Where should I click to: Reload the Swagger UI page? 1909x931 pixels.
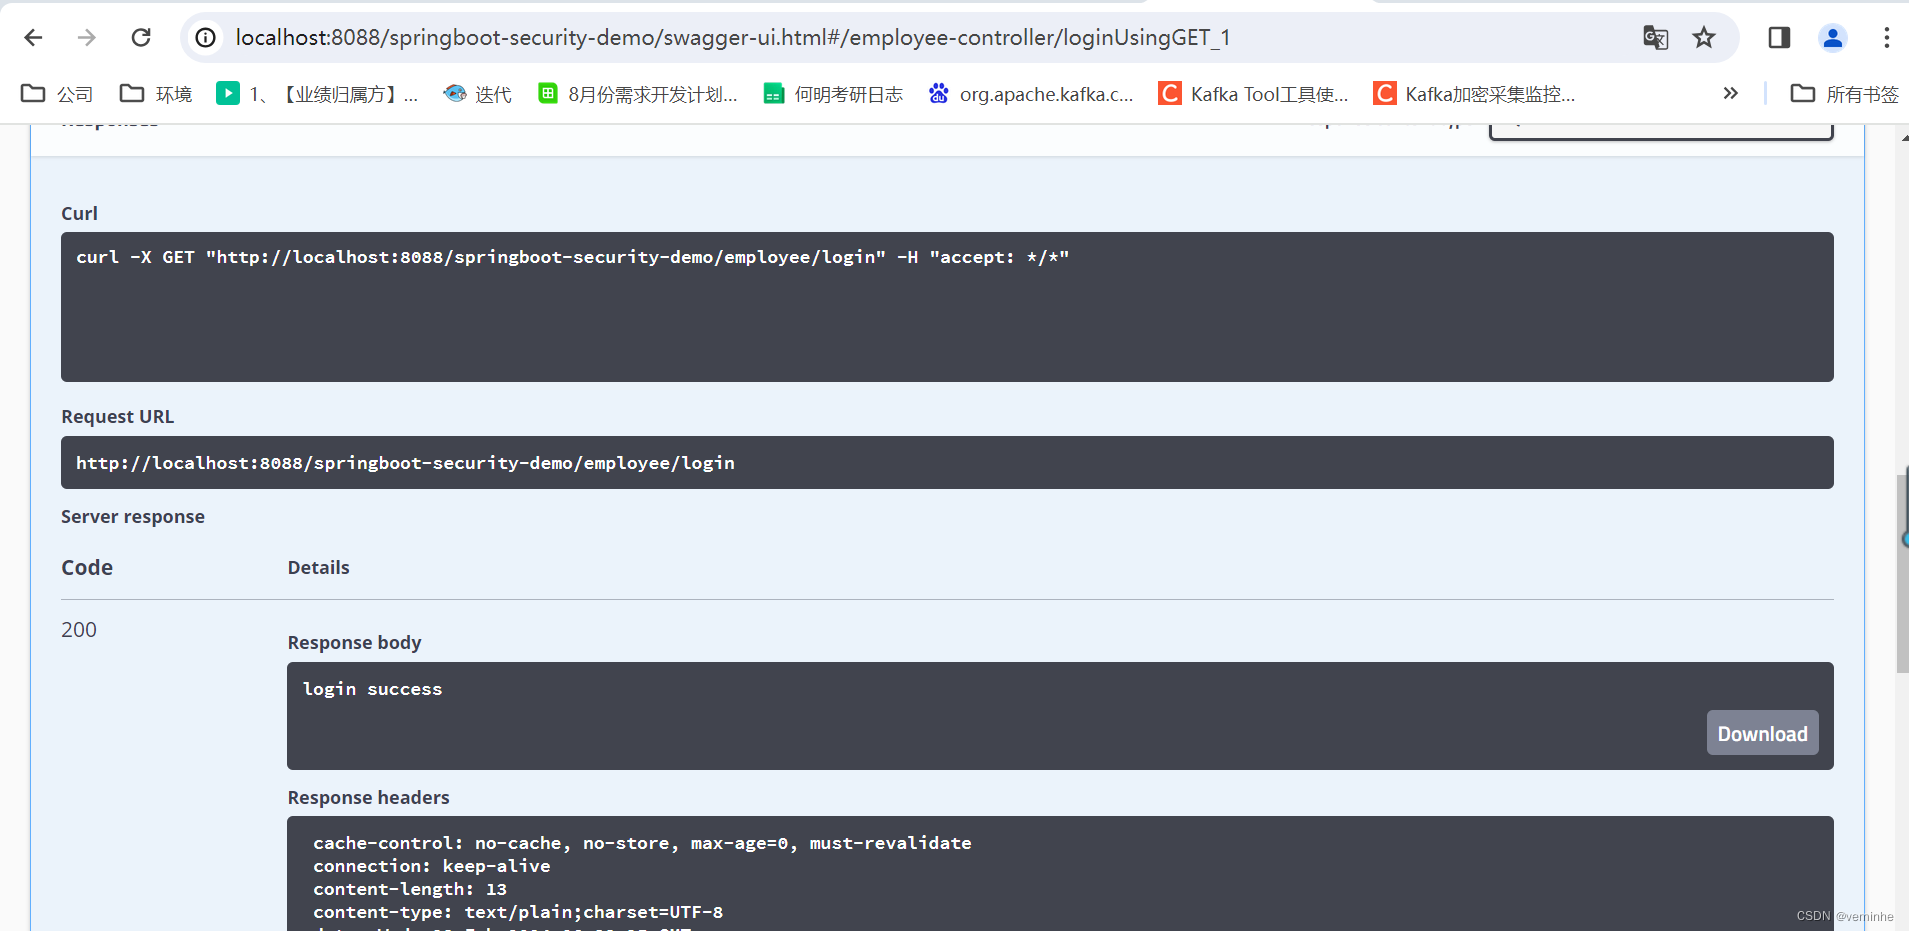pos(141,37)
